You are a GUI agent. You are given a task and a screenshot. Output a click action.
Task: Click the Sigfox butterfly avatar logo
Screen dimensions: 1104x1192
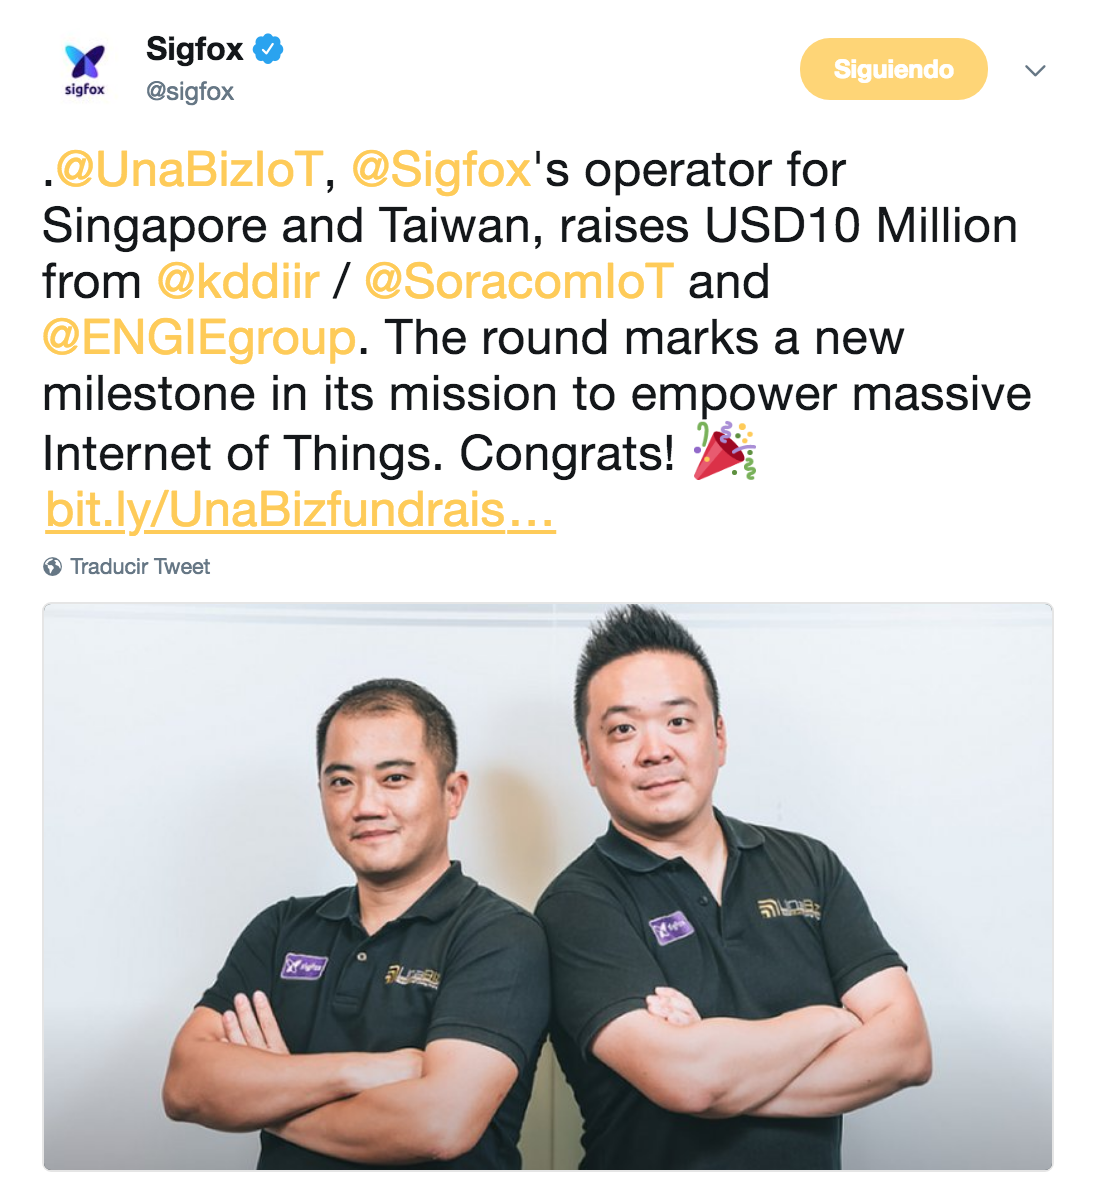click(84, 70)
